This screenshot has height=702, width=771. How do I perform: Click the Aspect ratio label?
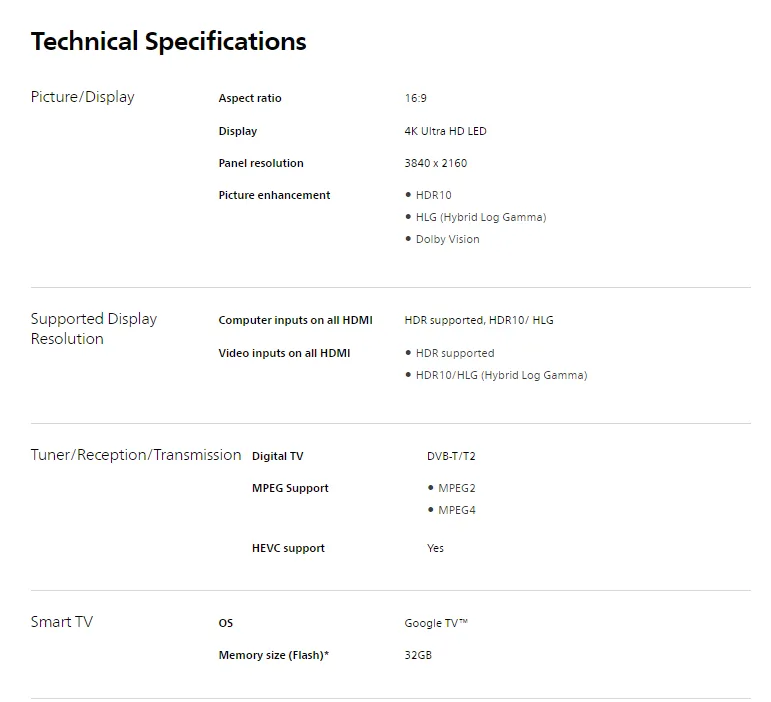pos(250,98)
